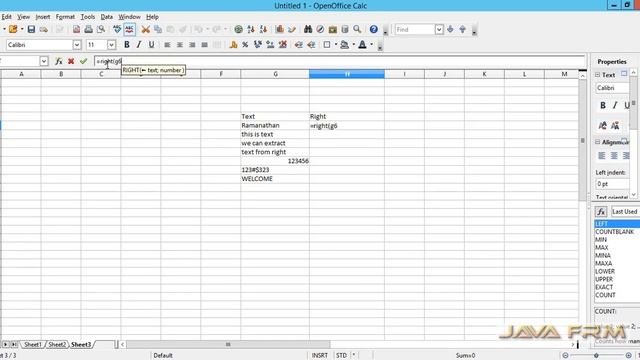Click the Zoom magnifier icon
Screen dimensions: 640x360
[x=357, y=29]
